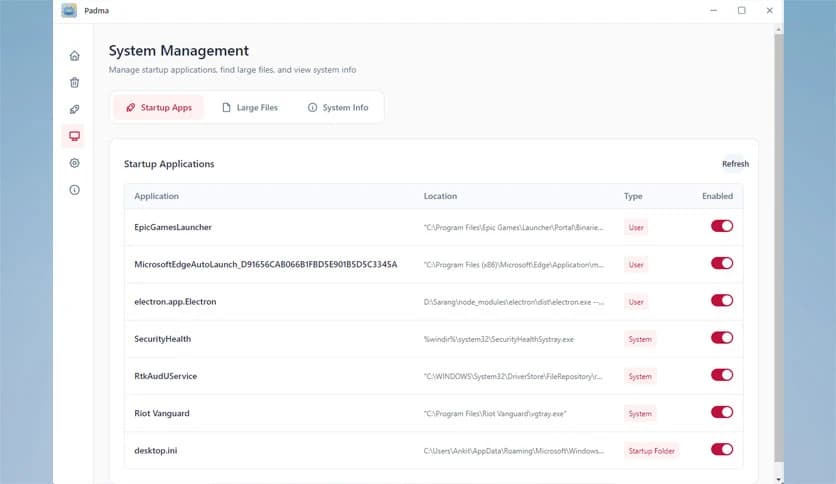Open the settings gear in sidebar
Screen dimensions: 836x484
click(x=74, y=163)
